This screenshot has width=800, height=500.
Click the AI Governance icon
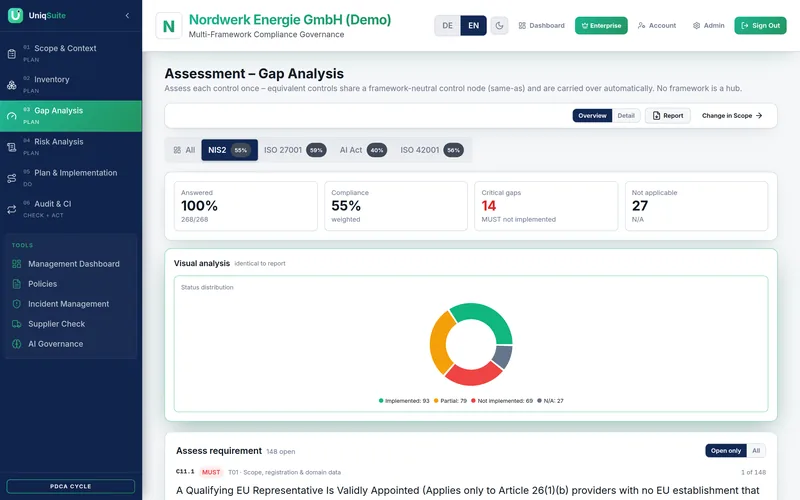tap(17, 344)
